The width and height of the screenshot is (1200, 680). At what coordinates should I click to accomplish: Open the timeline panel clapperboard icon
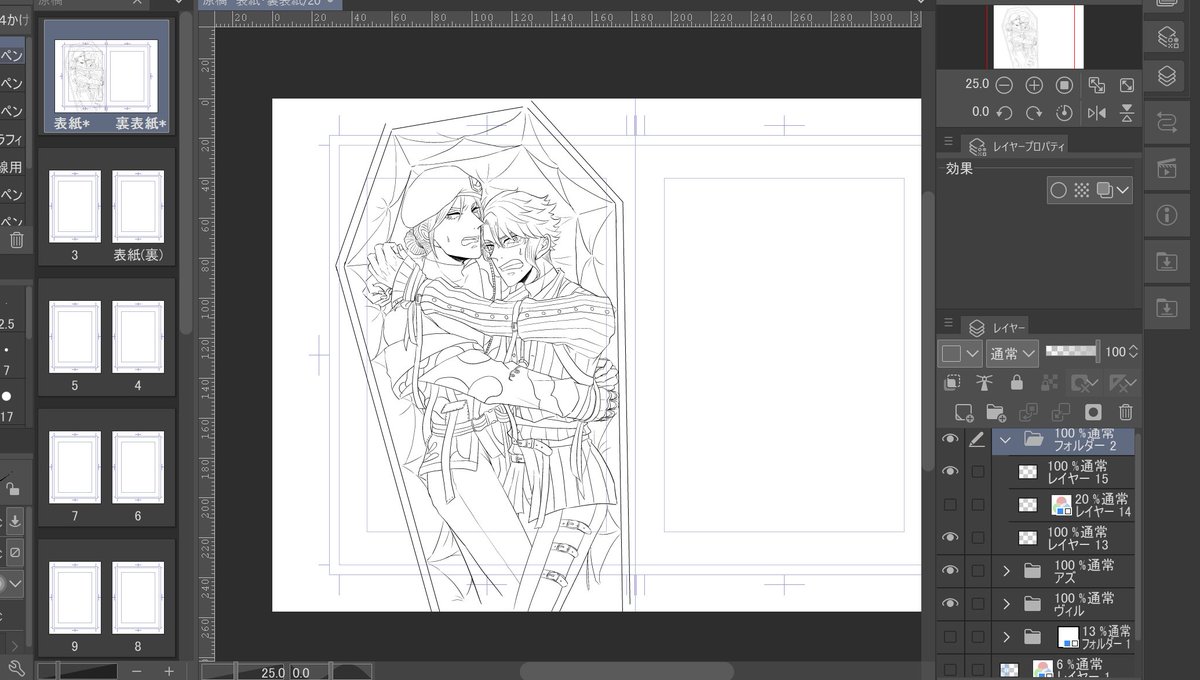(x=1166, y=167)
